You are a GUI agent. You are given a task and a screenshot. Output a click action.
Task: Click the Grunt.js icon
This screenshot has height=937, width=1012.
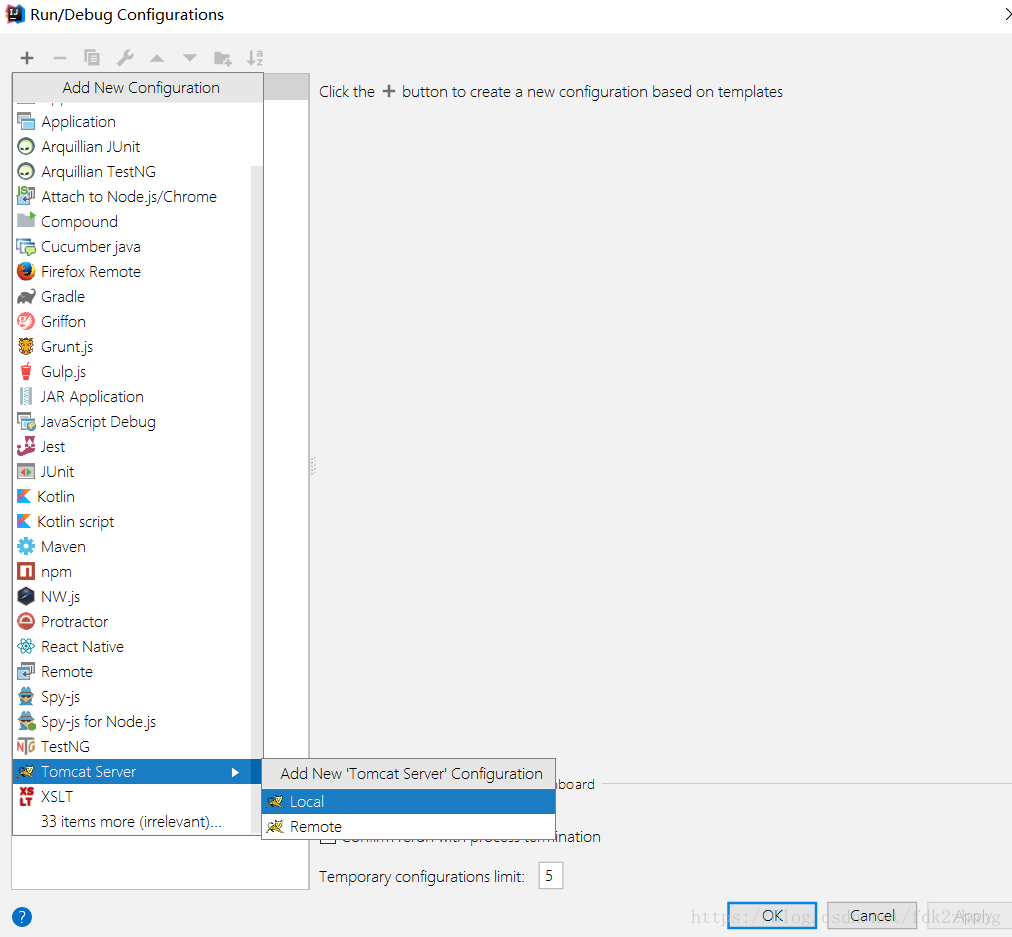[x=26, y=347]
